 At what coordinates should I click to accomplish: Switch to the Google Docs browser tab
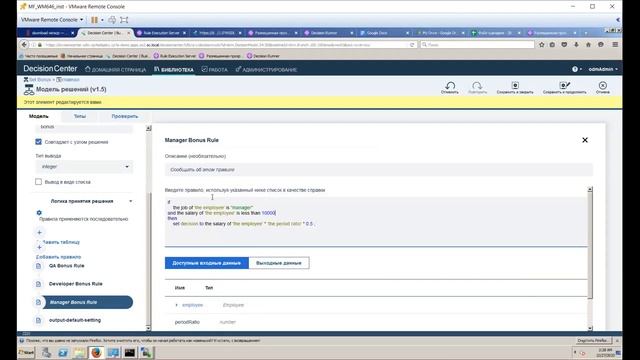(384, 33)
